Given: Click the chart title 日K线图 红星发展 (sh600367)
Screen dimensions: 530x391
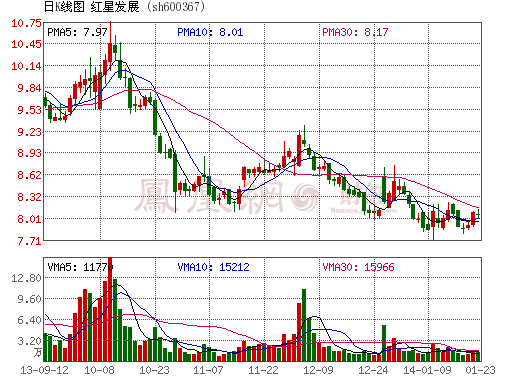Looking at the screenshot, I should coord(124,7).
